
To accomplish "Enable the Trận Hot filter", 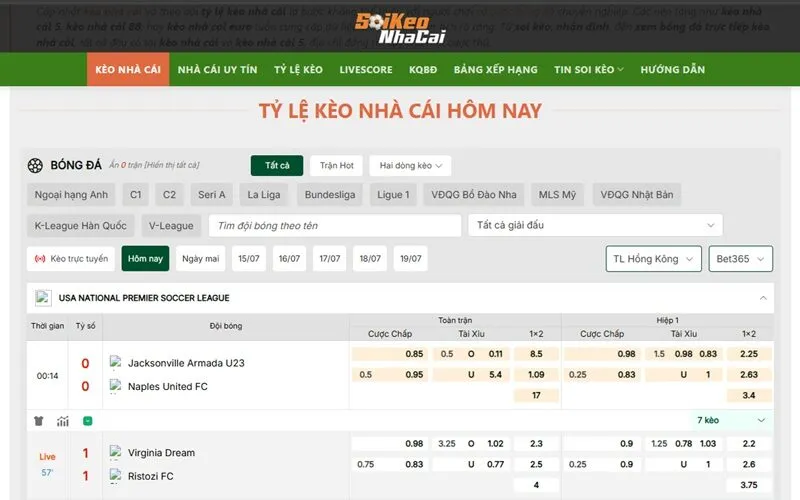I will tap(336, 166).
